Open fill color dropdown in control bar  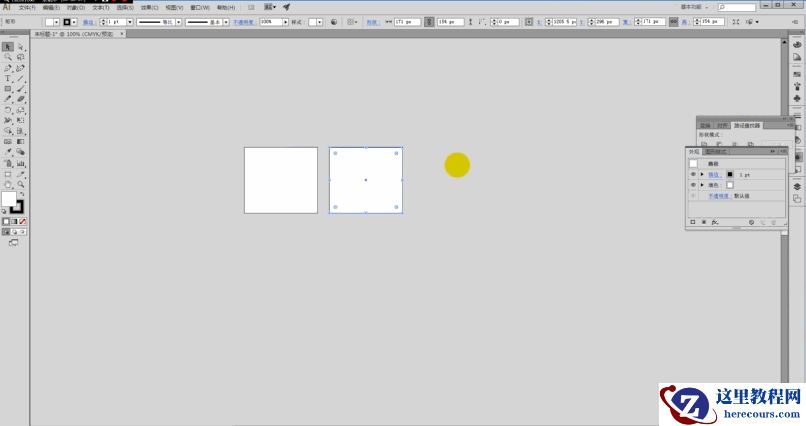tap(57, 22)
